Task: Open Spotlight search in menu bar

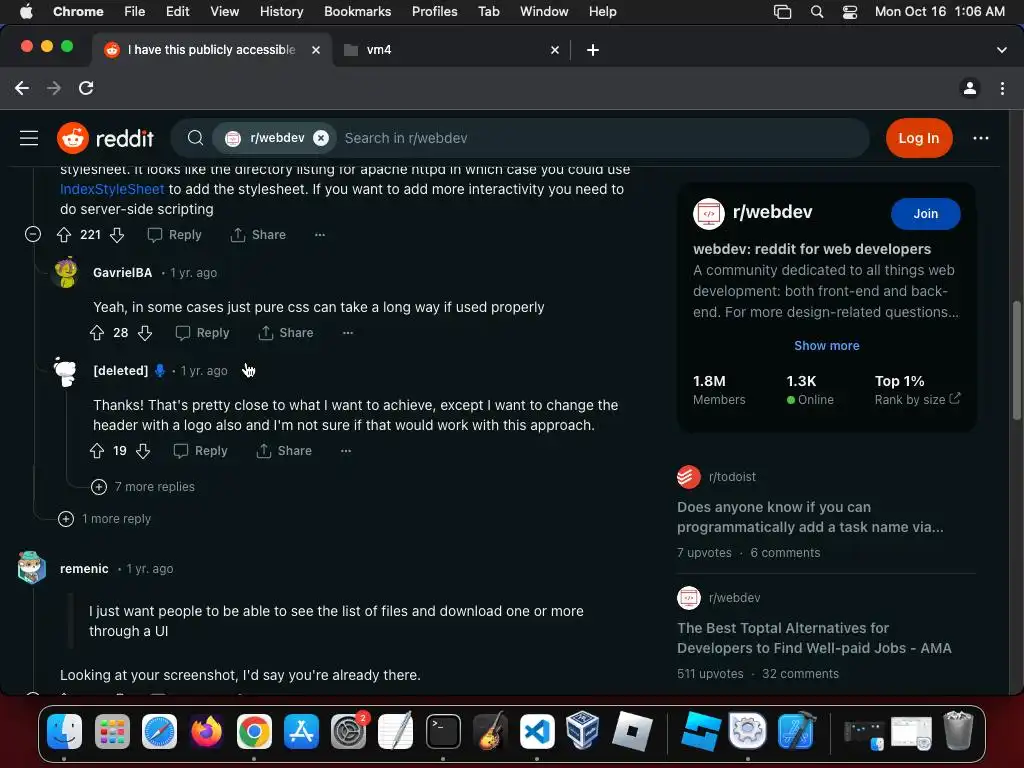Action: 816,12
